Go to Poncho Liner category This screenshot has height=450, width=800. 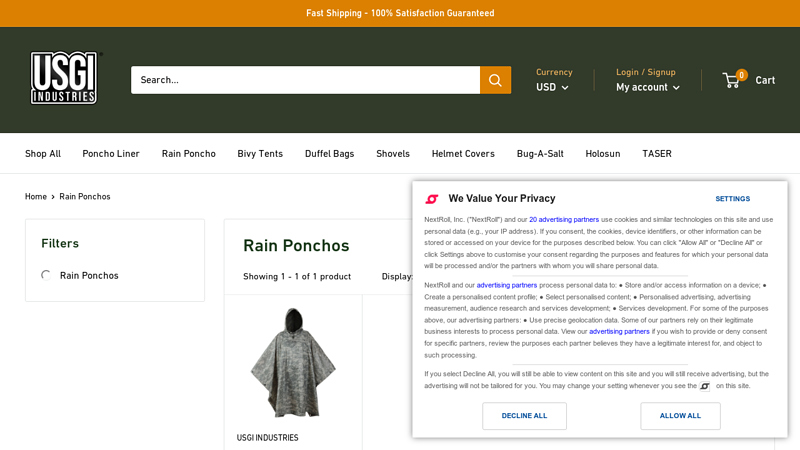tap(111, 154)
